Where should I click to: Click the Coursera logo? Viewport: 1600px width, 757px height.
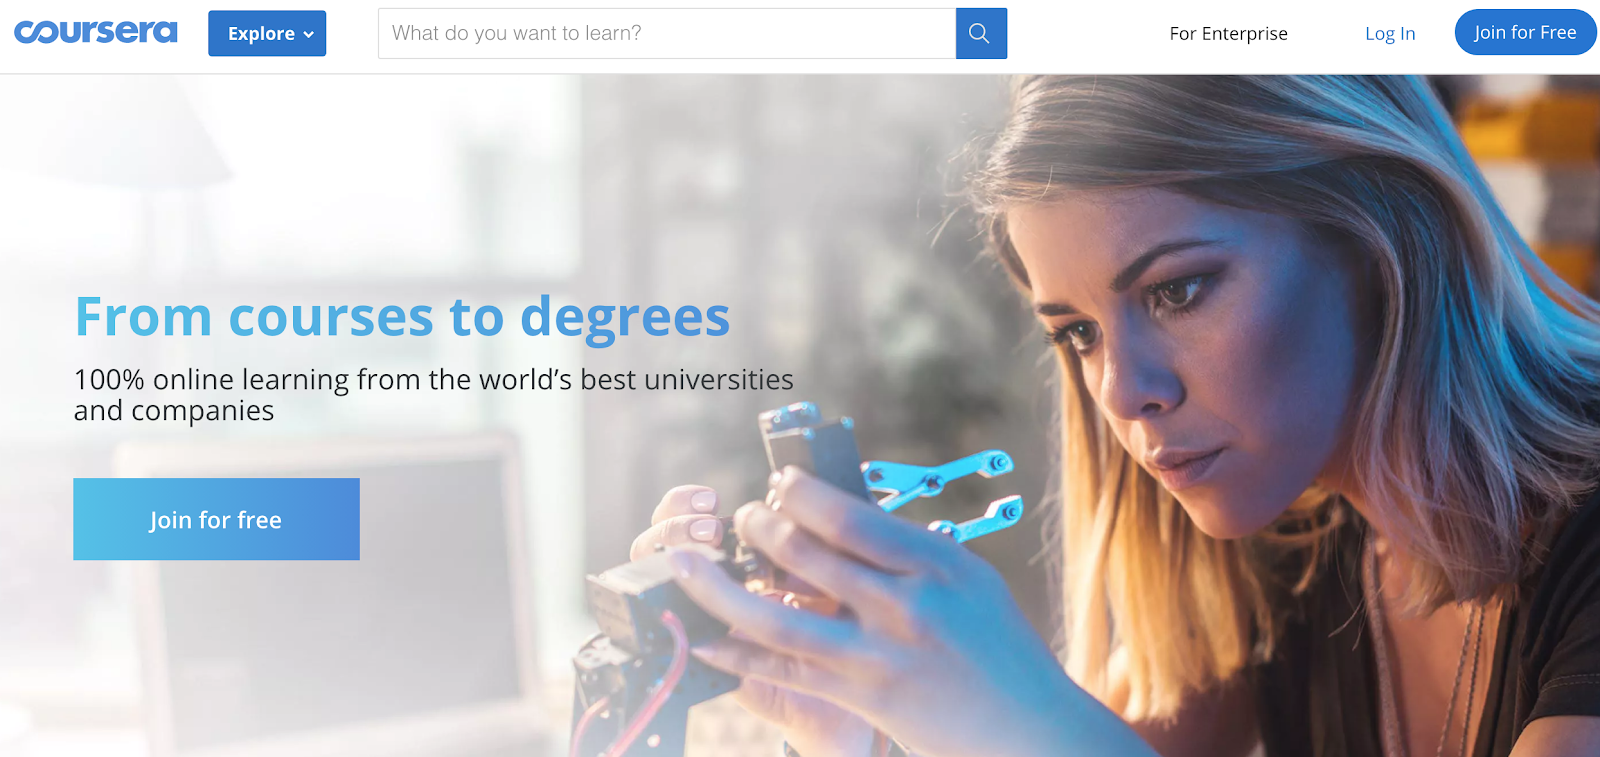[96, 32]
